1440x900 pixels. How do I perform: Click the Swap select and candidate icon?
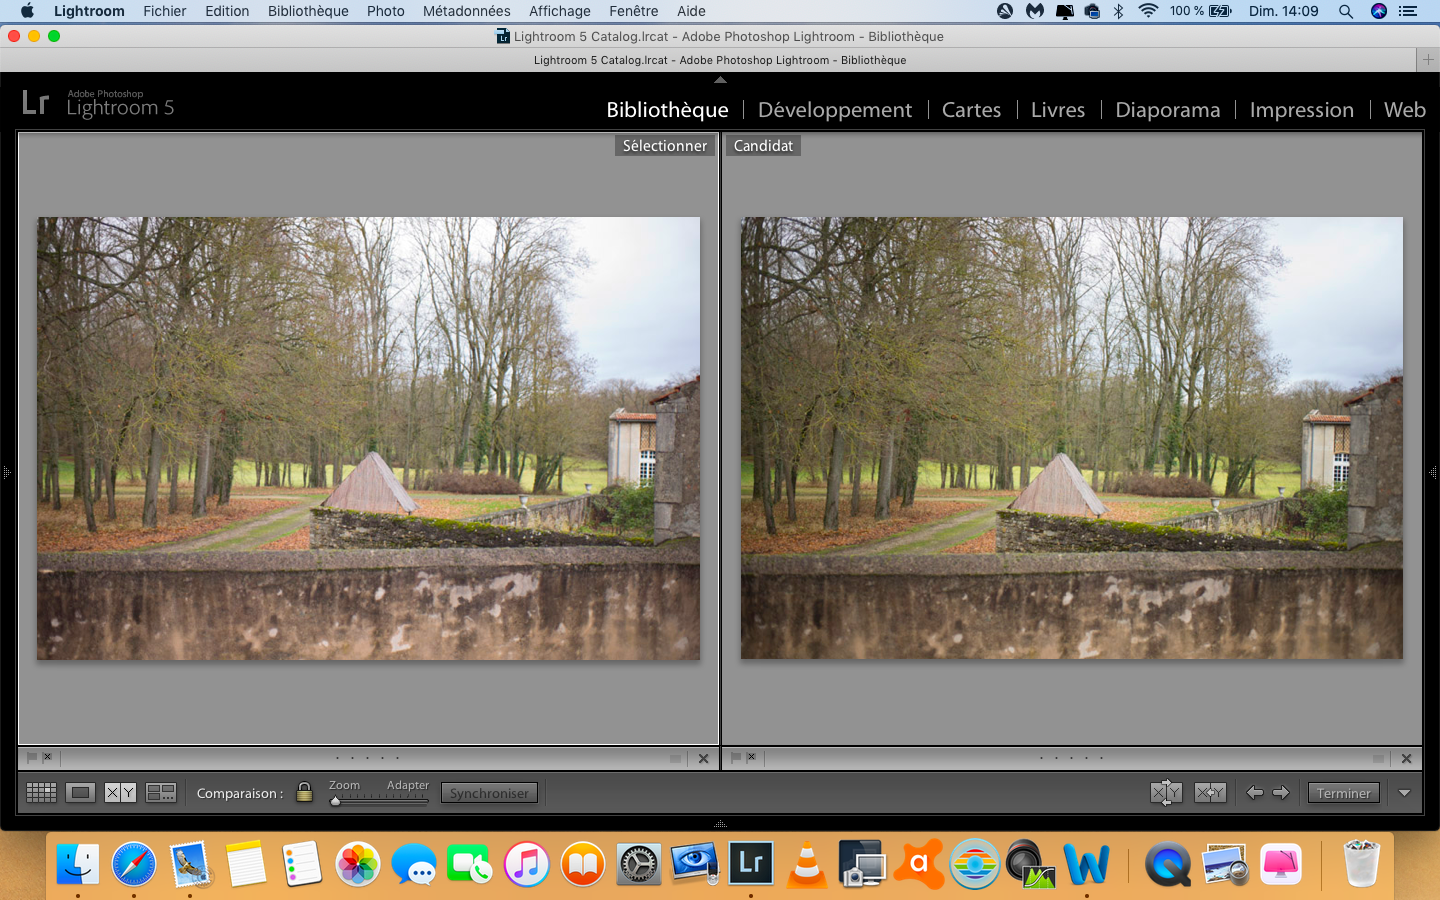coord(1166,793)
